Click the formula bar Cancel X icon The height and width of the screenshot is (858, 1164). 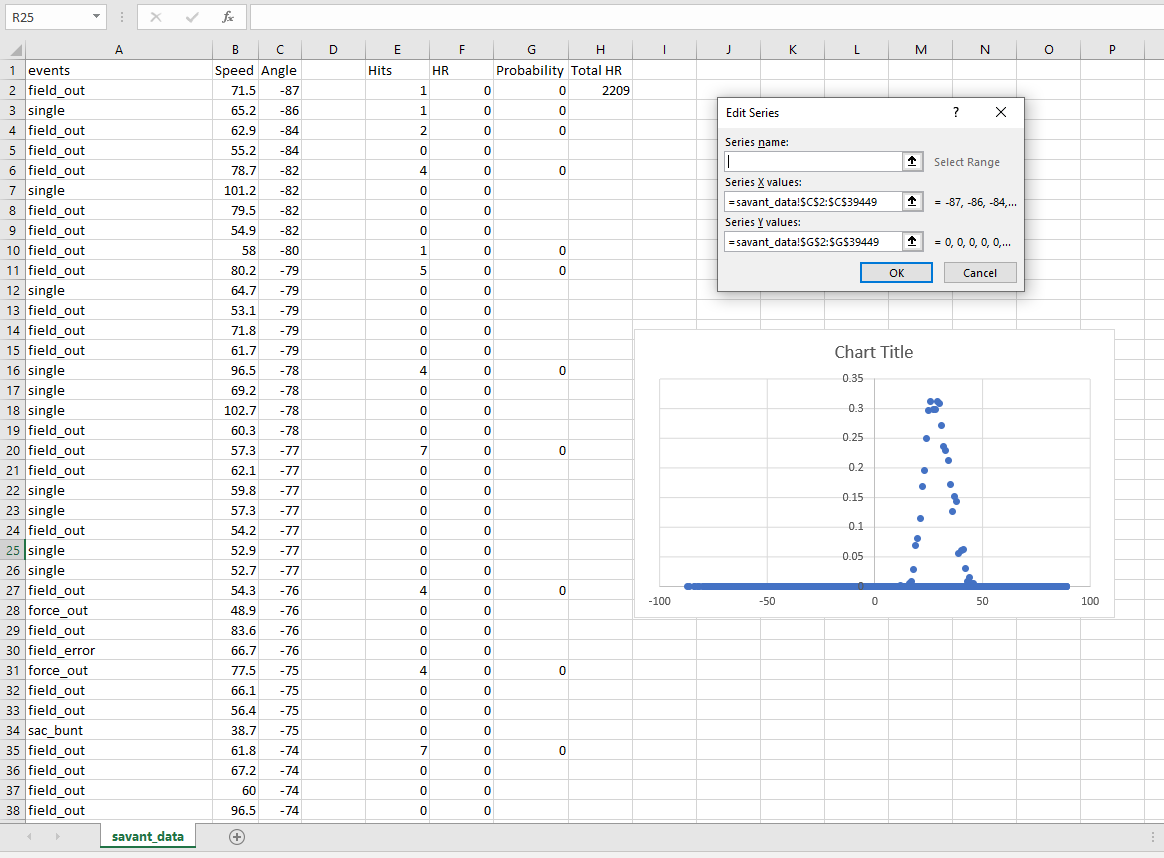[156, 17]
